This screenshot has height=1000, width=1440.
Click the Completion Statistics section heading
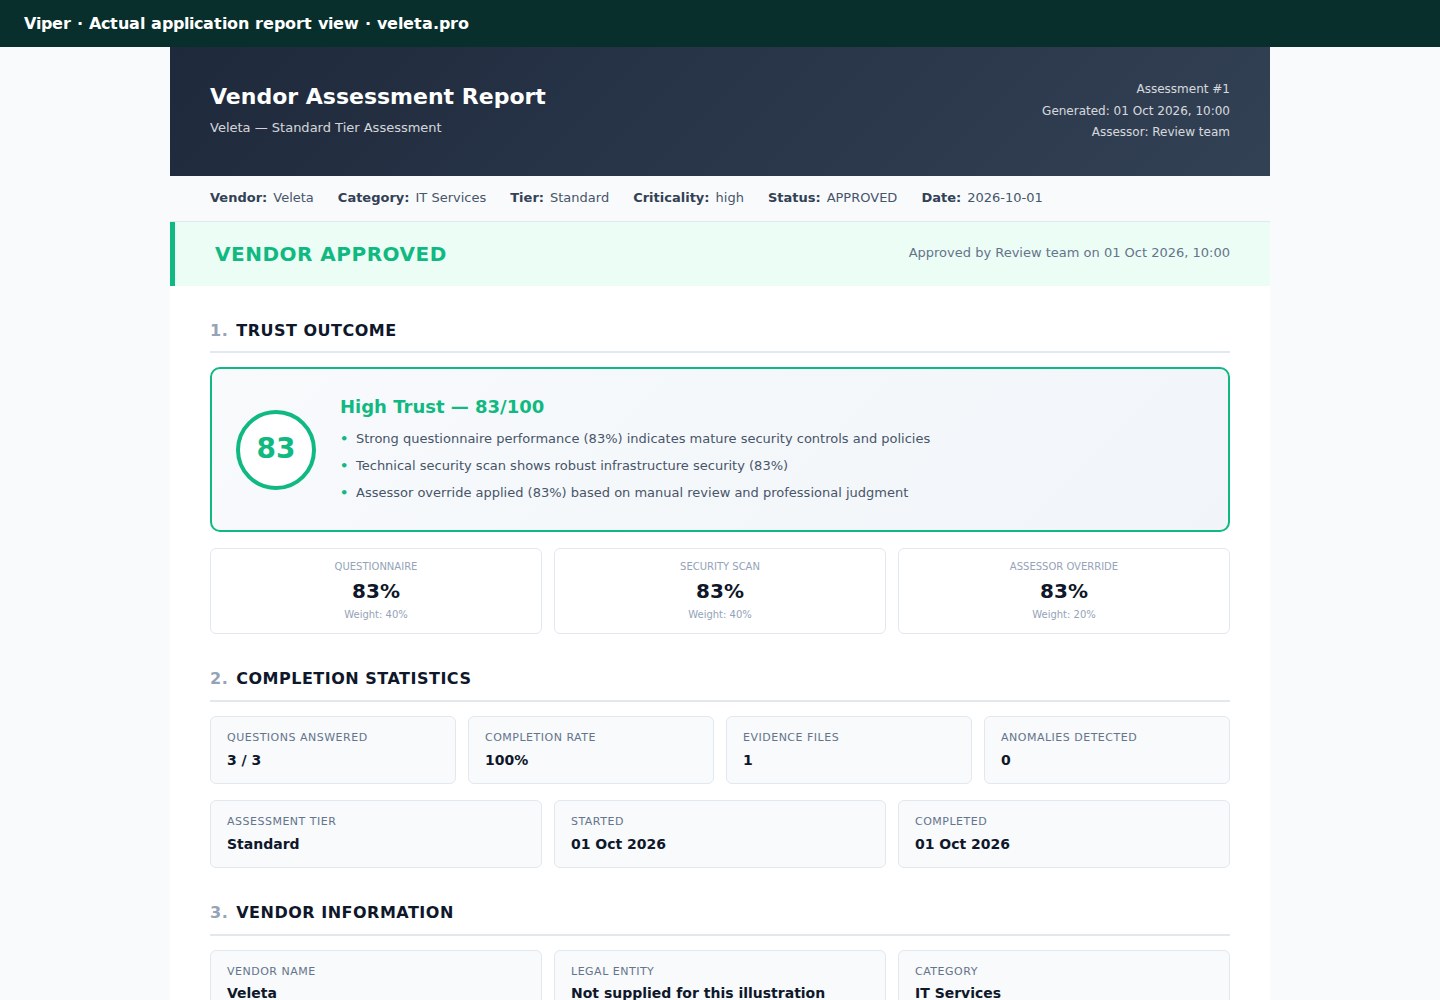[340, 678]
